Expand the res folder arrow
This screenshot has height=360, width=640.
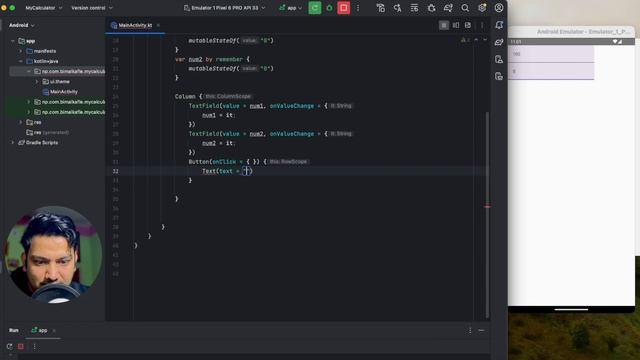[21, 122]
